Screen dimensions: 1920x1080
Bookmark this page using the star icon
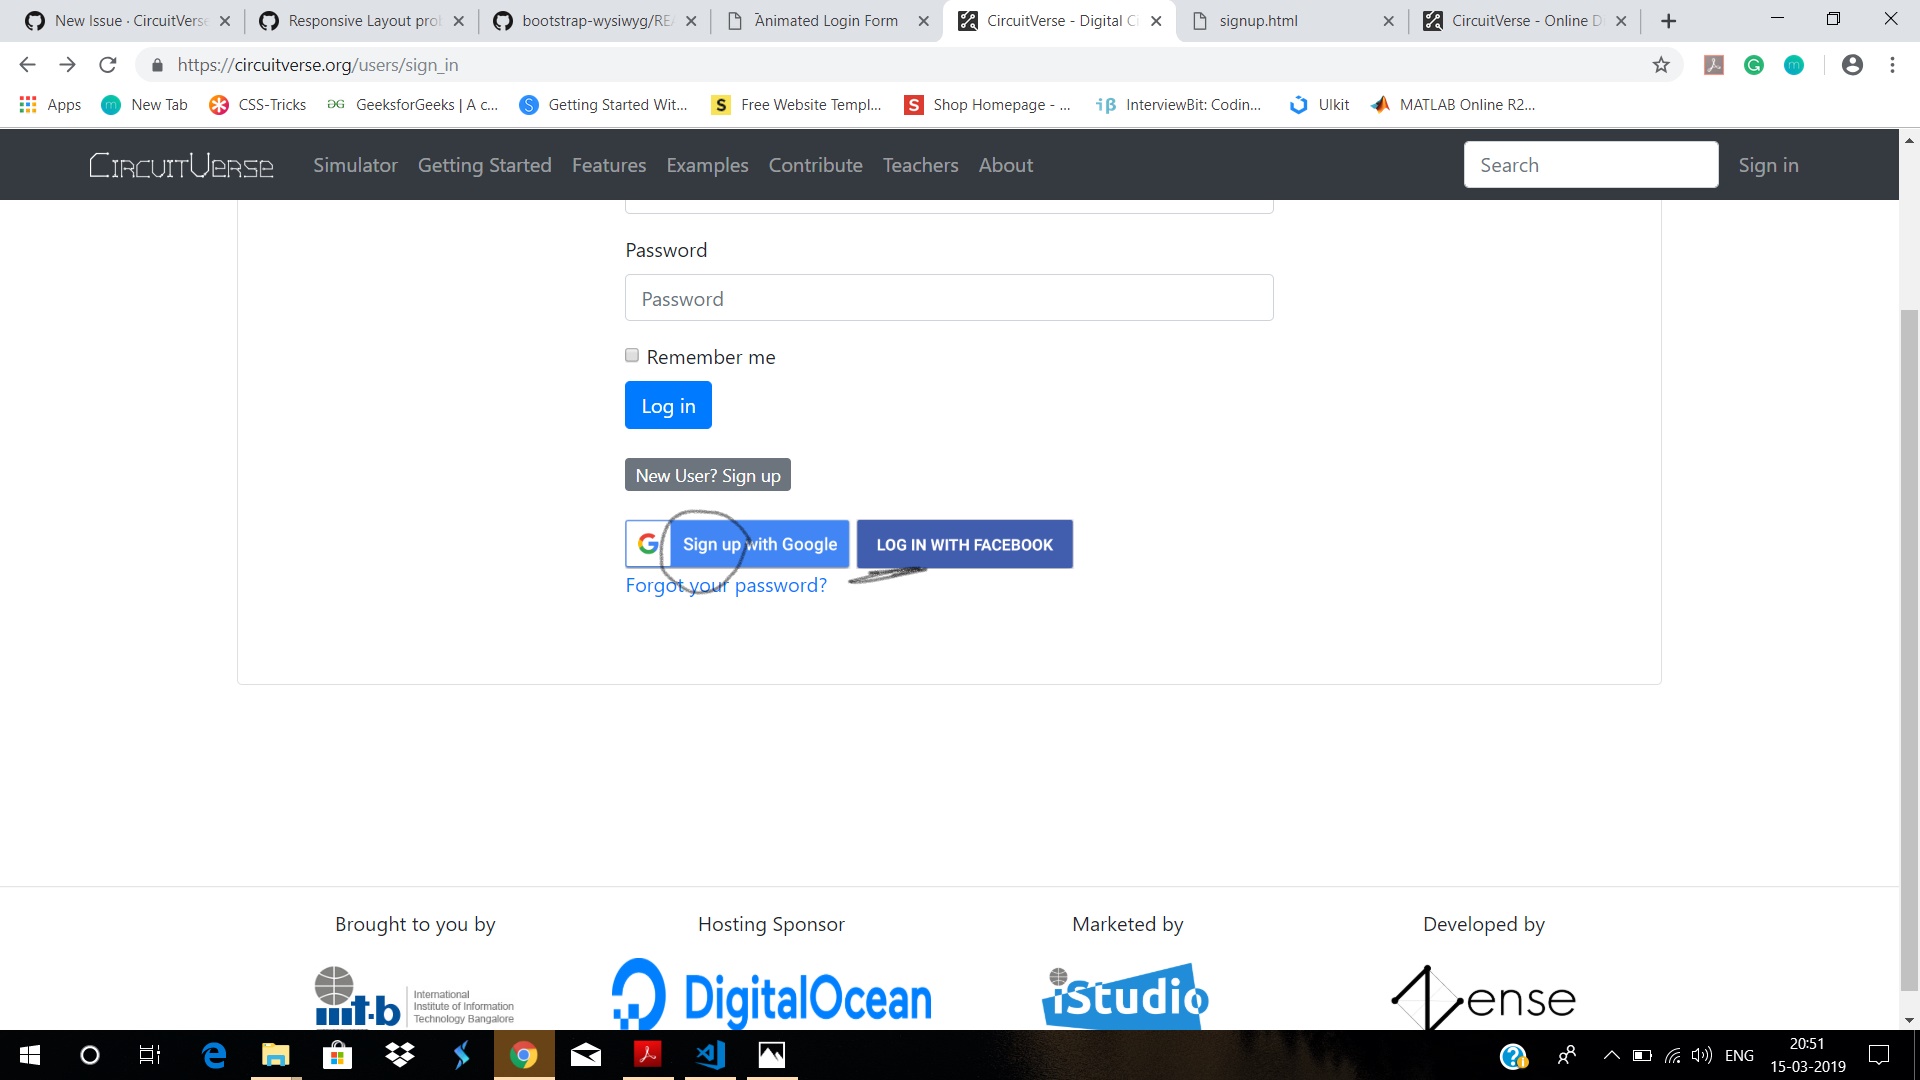click(x=1661, y=64)
